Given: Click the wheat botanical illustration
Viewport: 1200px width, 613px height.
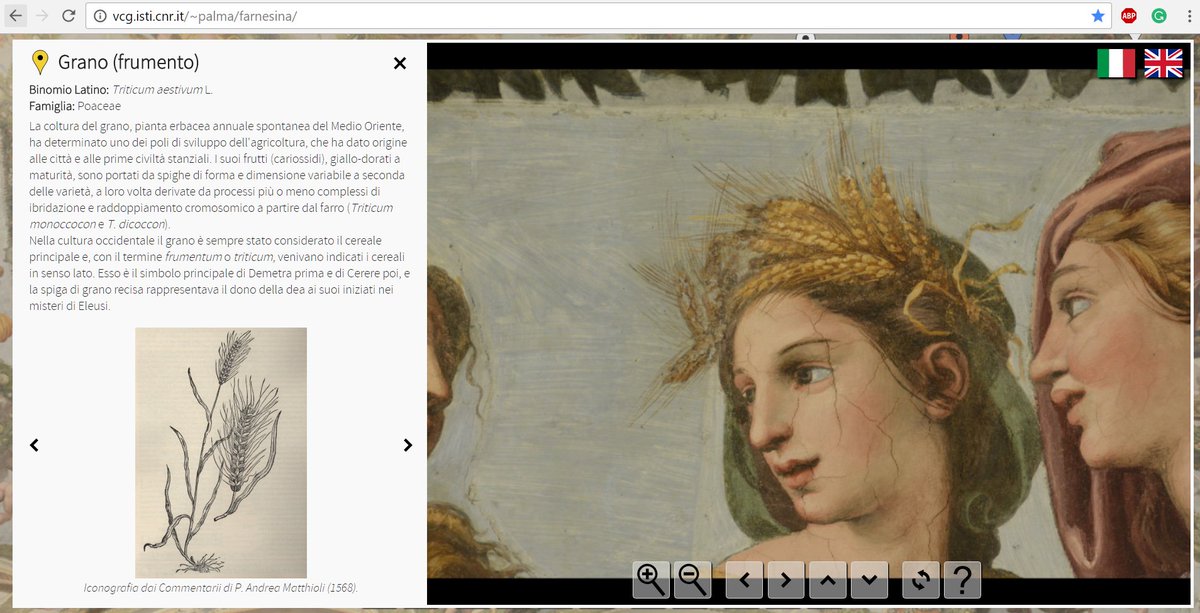Looking at the screenshot, I should tap(221, 452).
